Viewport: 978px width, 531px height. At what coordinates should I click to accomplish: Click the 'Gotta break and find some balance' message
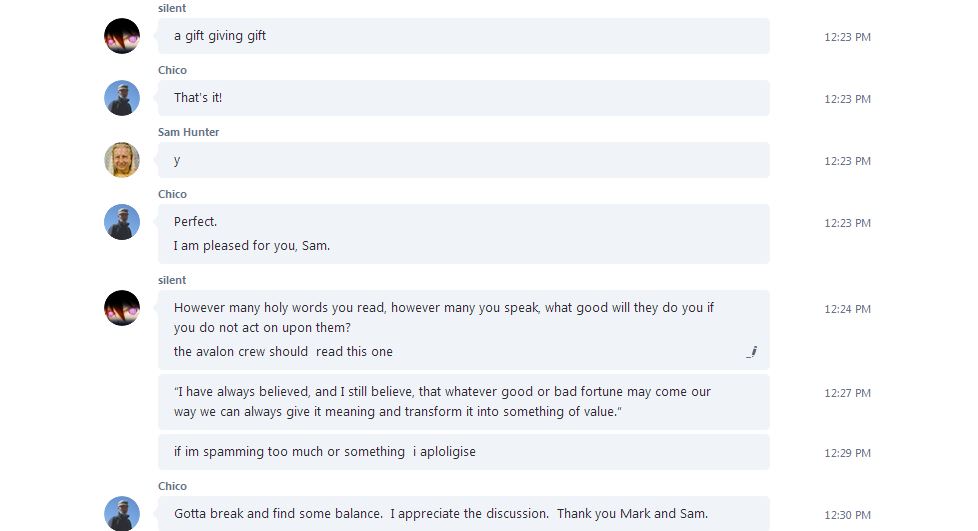(463, 514)
